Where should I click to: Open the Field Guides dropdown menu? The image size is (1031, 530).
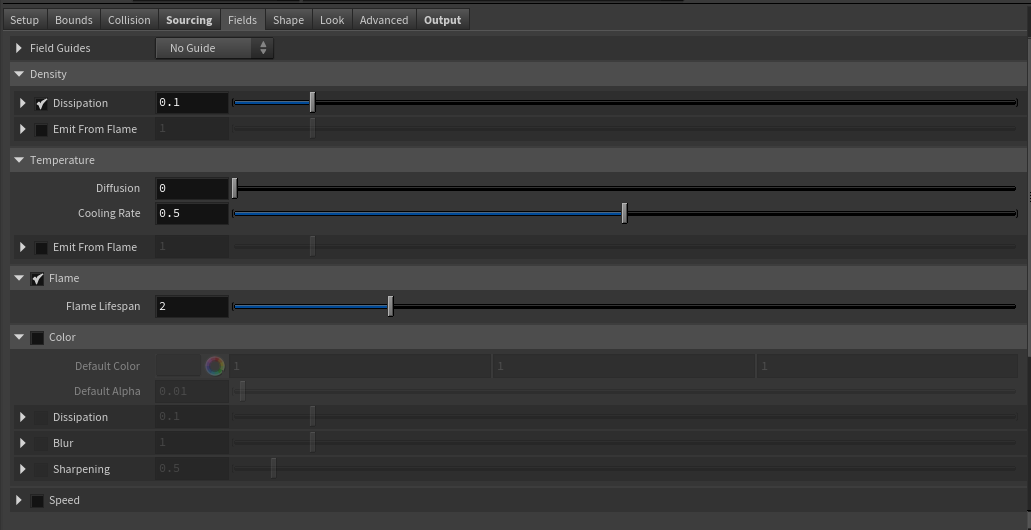[x=214, y=48]
